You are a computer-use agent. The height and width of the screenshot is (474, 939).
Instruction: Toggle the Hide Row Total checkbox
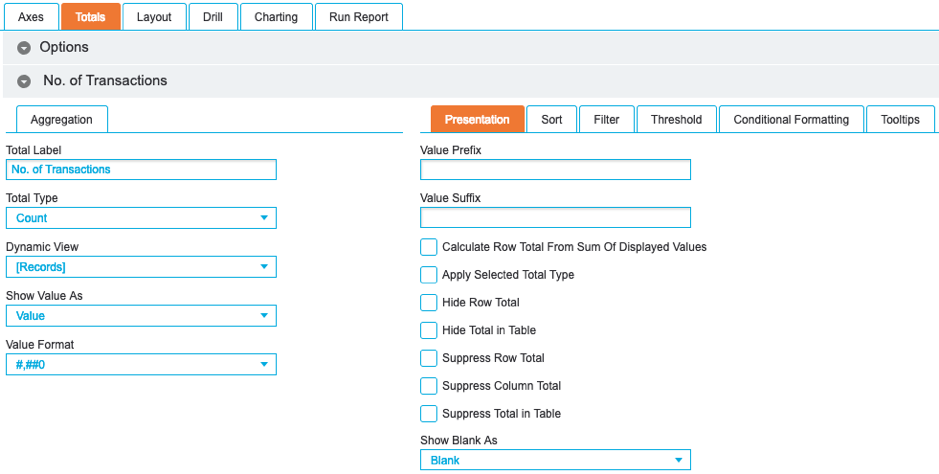(x=429, y=302)
